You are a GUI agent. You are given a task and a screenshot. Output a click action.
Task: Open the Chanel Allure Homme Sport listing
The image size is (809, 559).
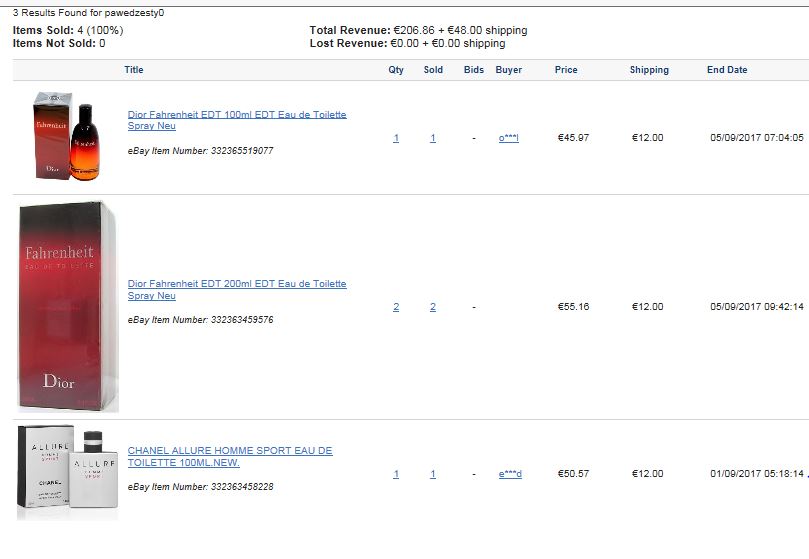[x=230, y=456]
